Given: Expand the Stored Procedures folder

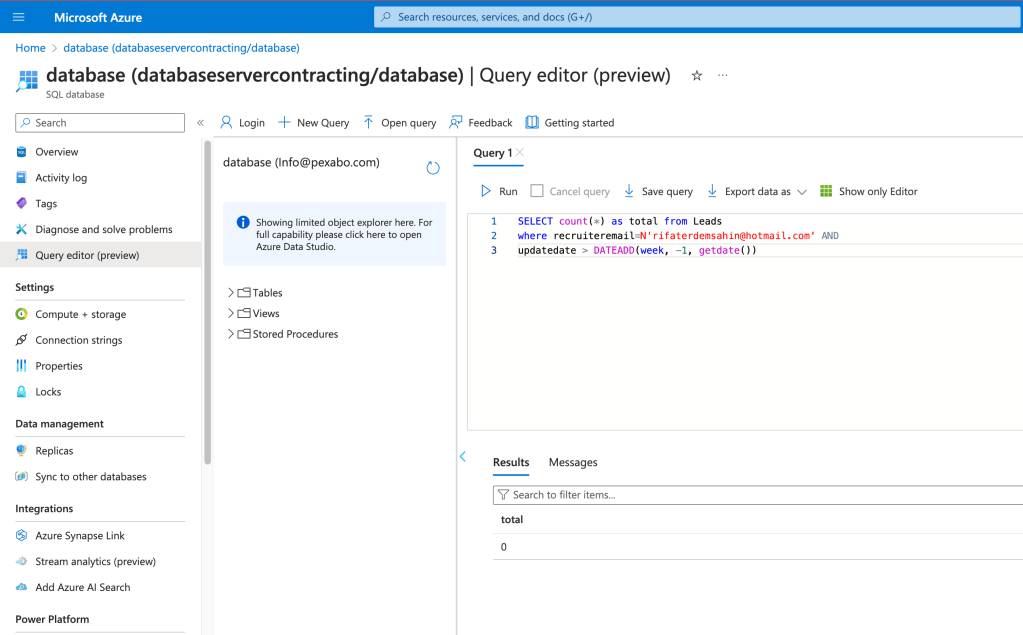Looking at the screenshot, I should tap(231, 333).
